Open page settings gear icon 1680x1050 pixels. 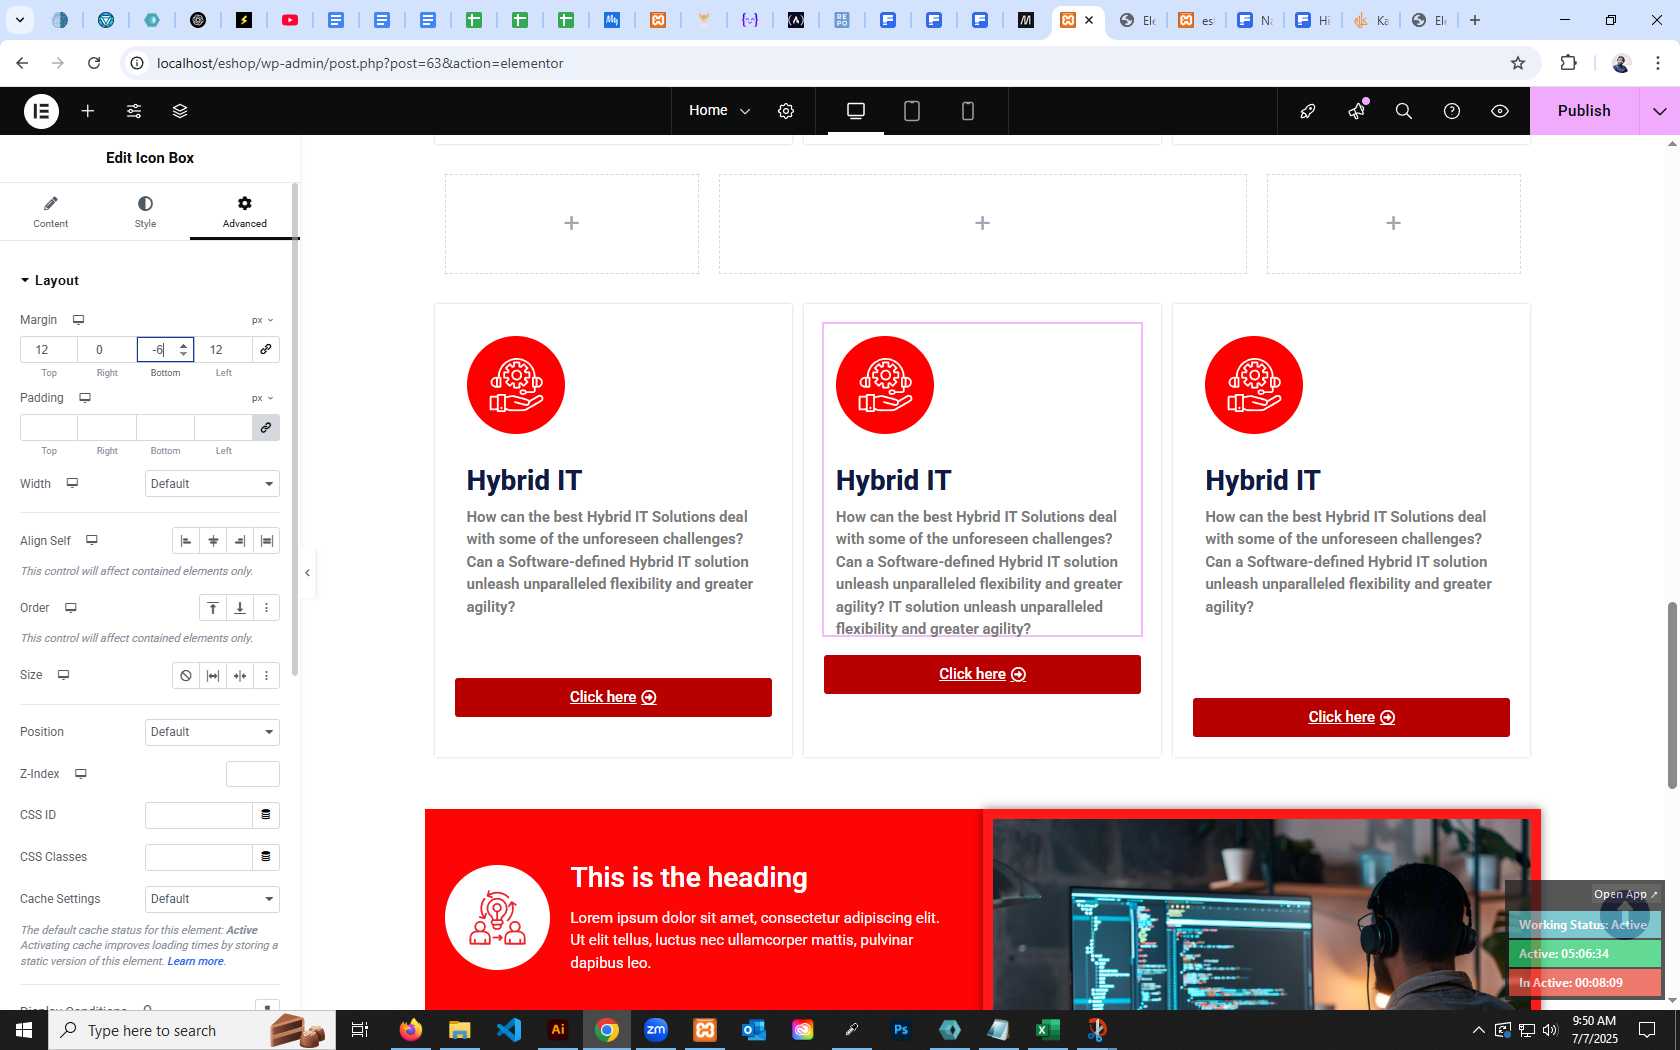tap(786, 111)
